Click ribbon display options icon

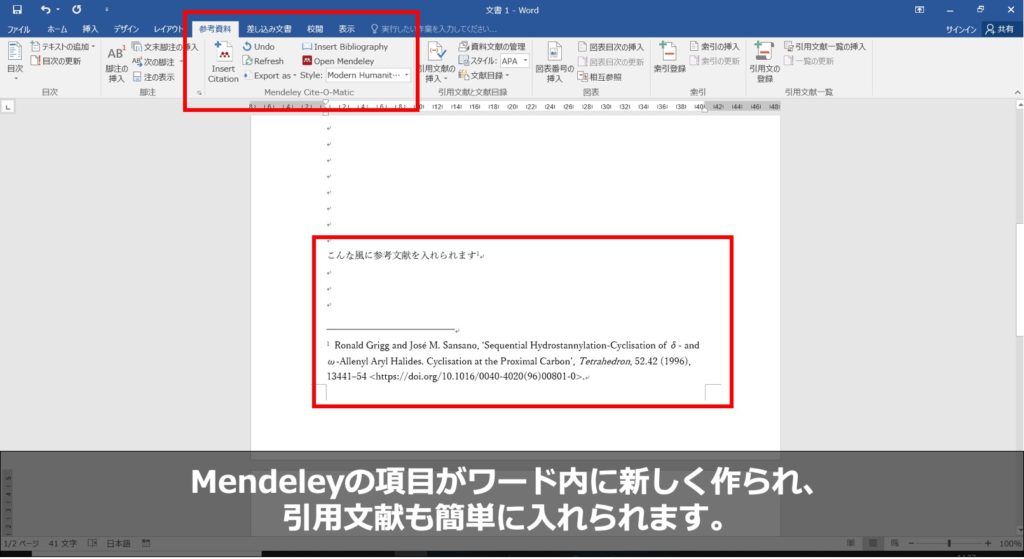(920, 10)
